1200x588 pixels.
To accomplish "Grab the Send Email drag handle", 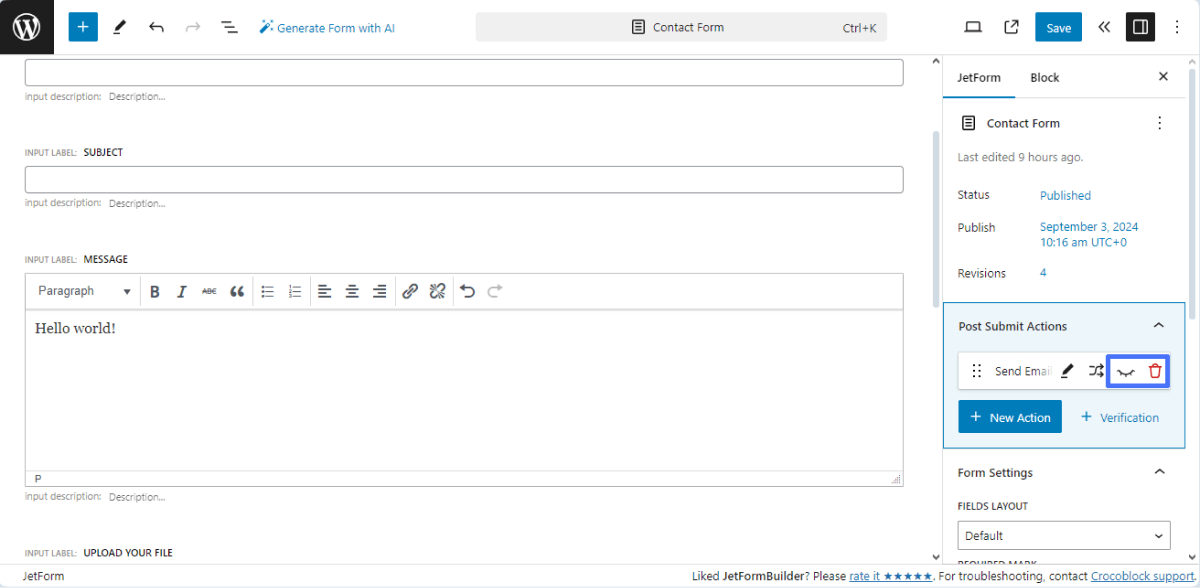I will pyautogui.click(x=977, y=371).
